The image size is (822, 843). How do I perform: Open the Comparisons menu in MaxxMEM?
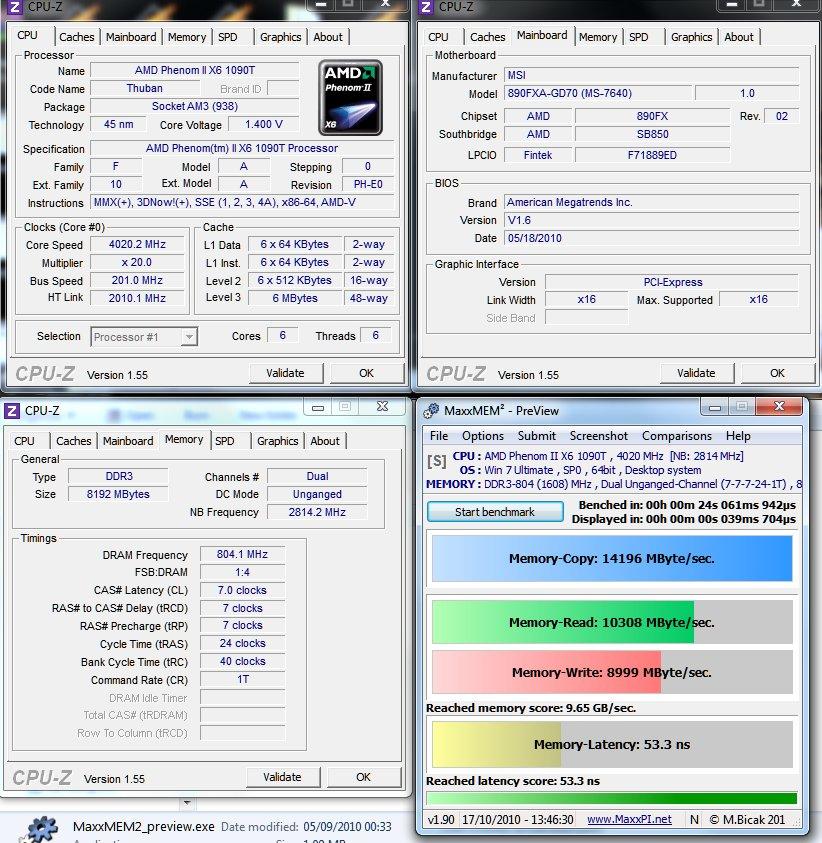[x=676, y=436]
